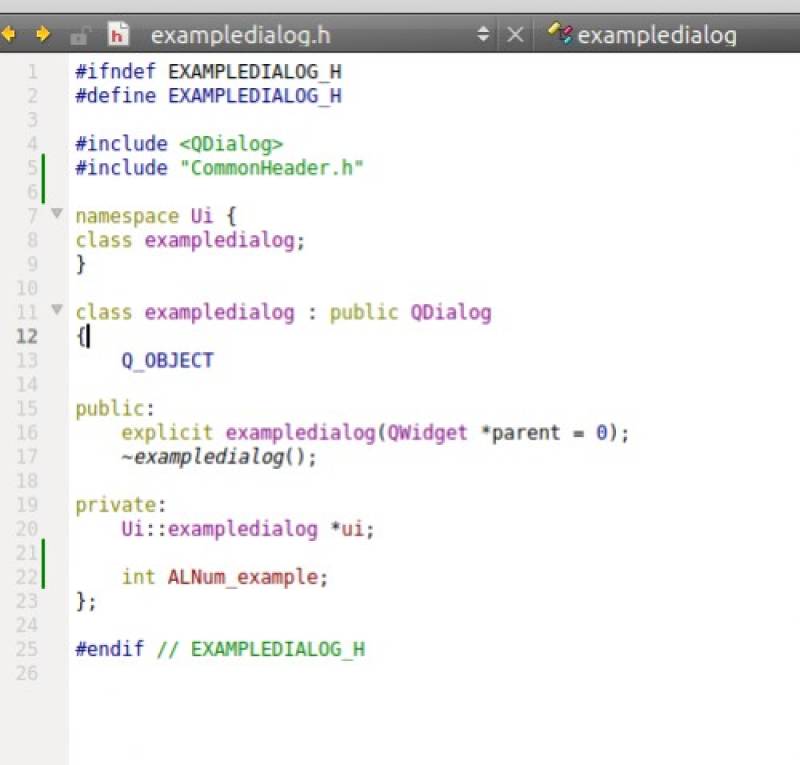Screen dimensions: 800x765
Task: Toggle the file lock icon
Action: pos(80,36)
